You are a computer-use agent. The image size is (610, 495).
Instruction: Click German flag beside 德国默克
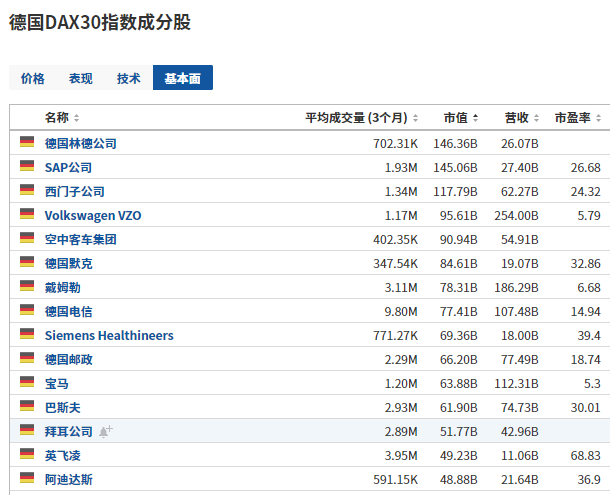(27, 262)
